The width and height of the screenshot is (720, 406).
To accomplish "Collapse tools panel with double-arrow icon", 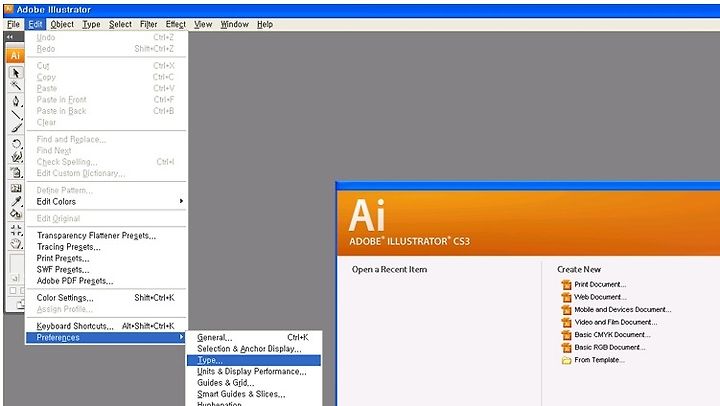I will [x=10, y=37].
